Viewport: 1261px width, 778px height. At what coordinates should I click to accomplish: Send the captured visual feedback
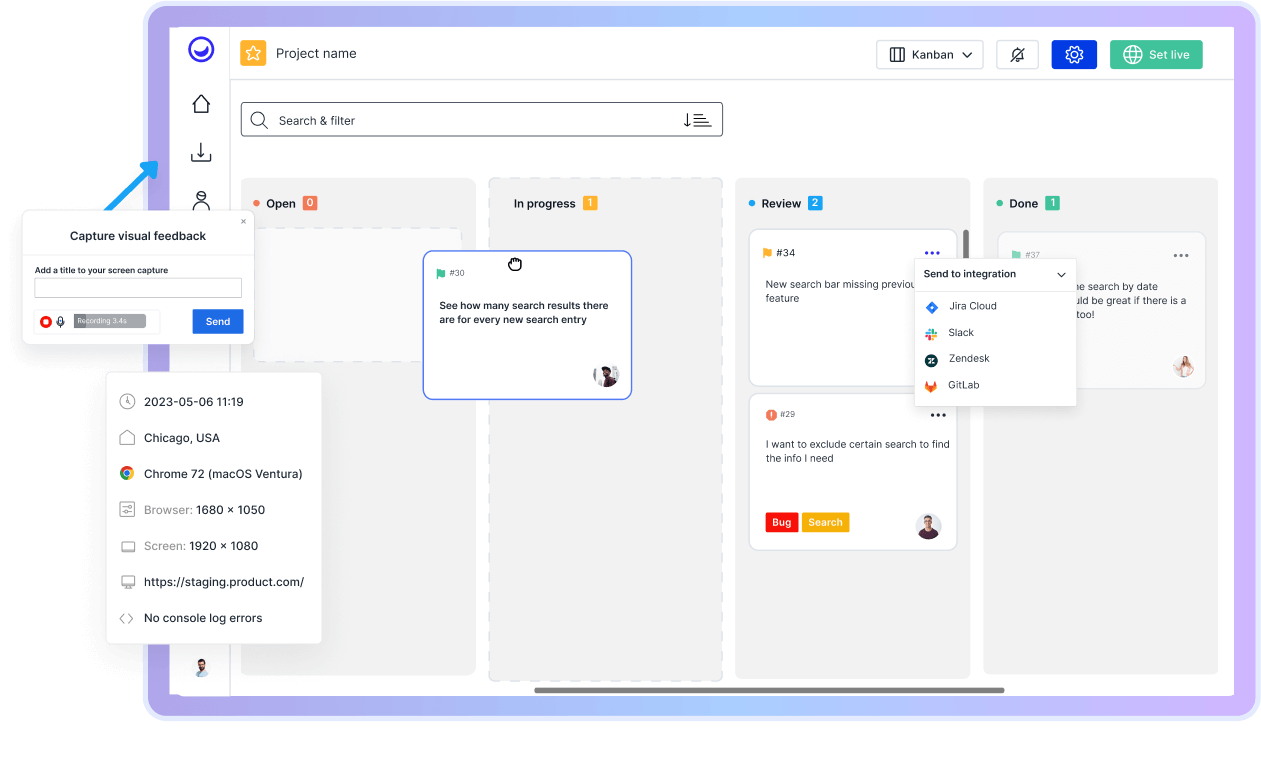217,321
